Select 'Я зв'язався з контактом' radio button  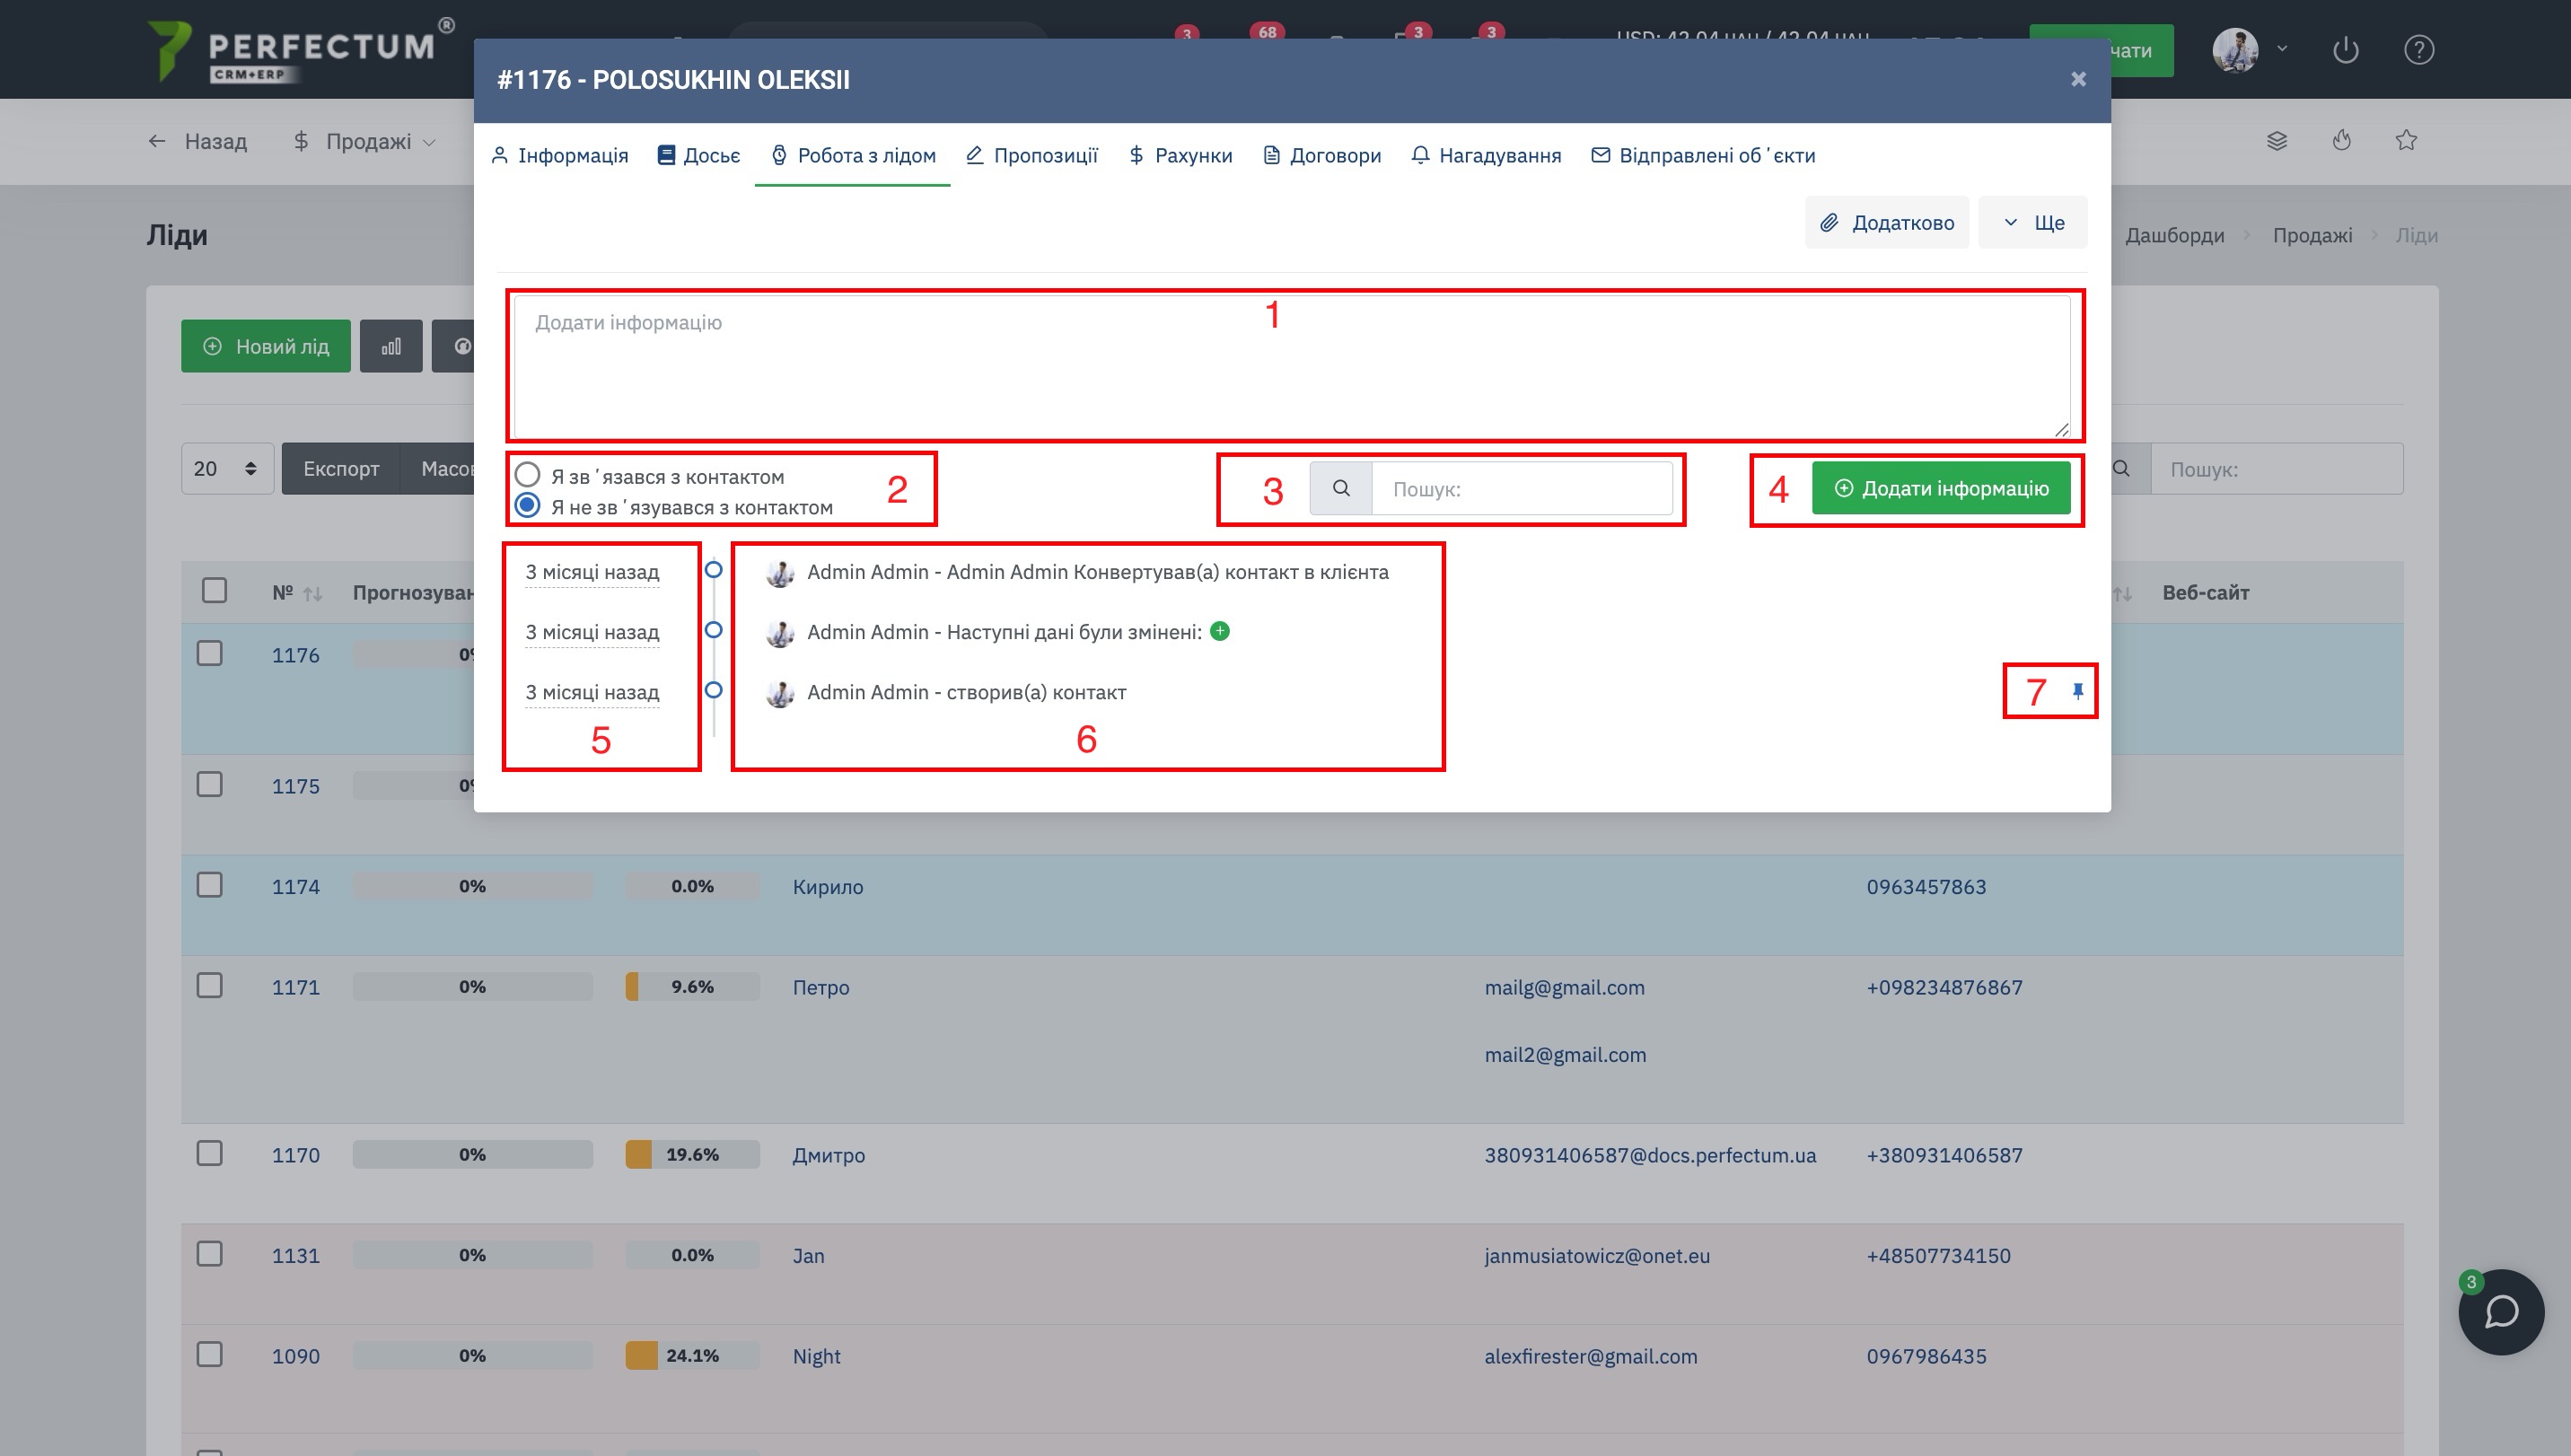coord(528,475)
